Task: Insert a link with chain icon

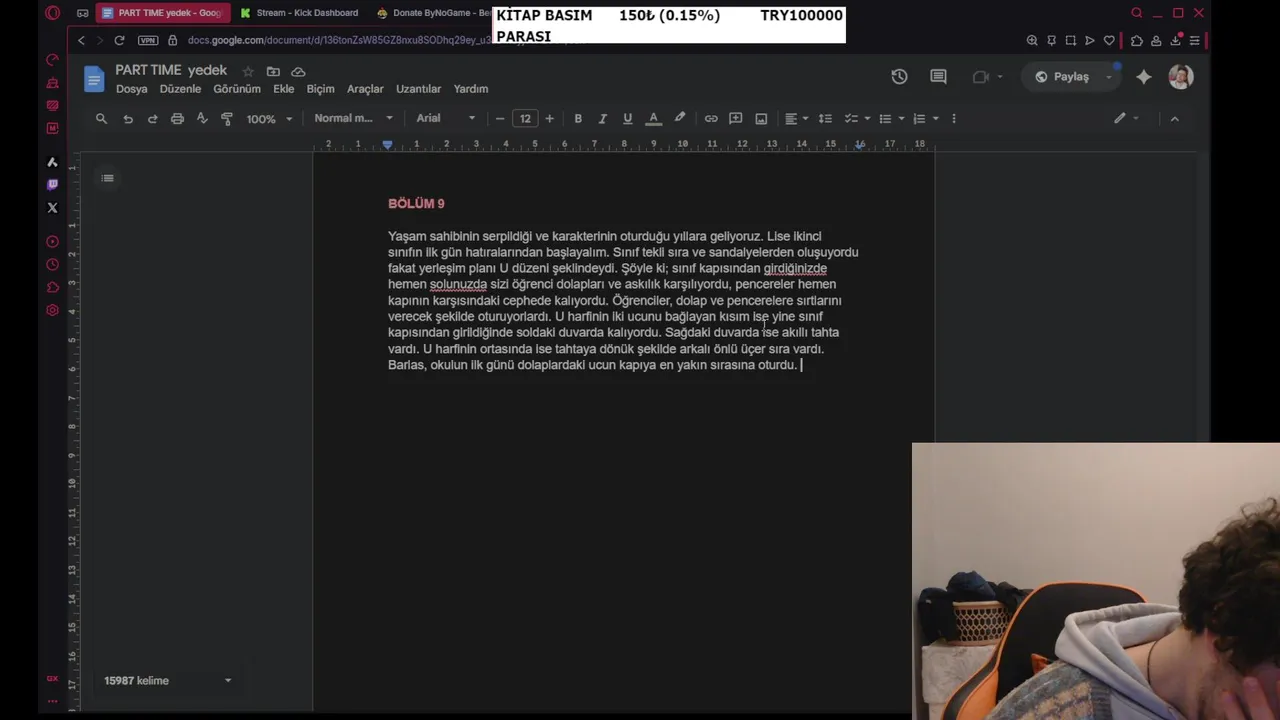Action: tap(711, 118)
